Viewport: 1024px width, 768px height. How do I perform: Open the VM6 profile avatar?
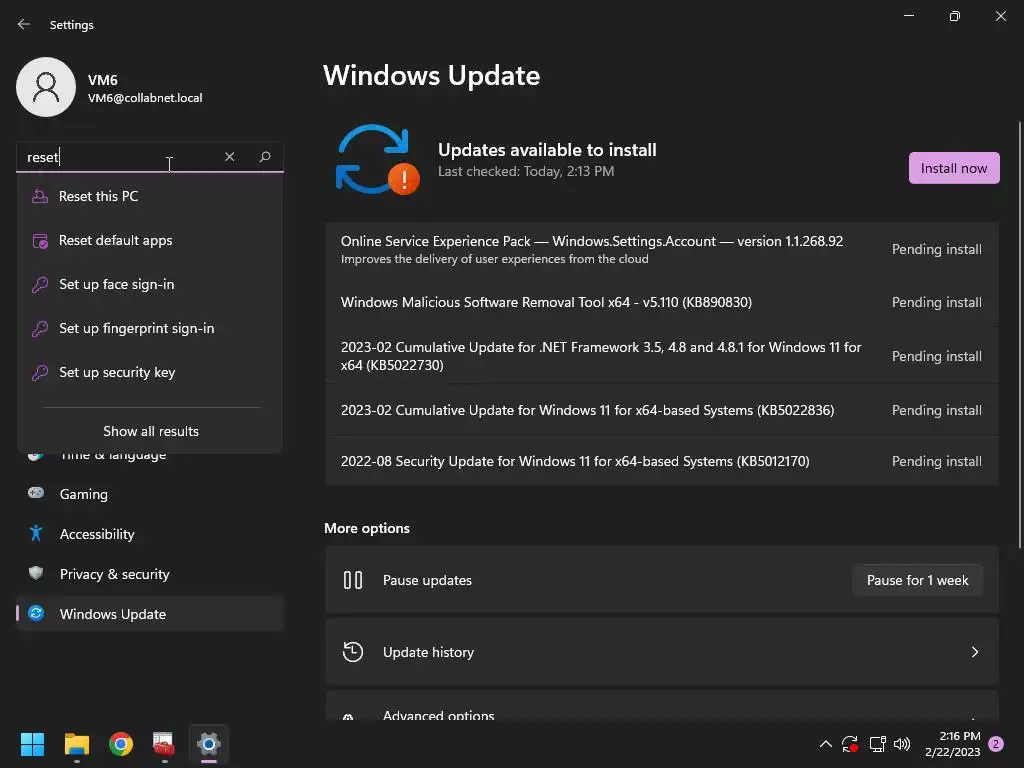pyautogui.click(x=46, y=87)
